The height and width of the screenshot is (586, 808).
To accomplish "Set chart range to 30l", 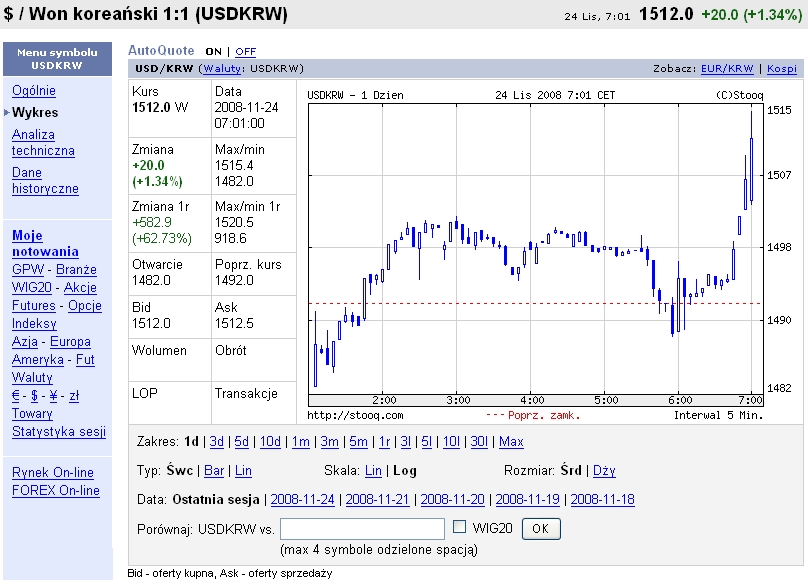I will point(479,442).
